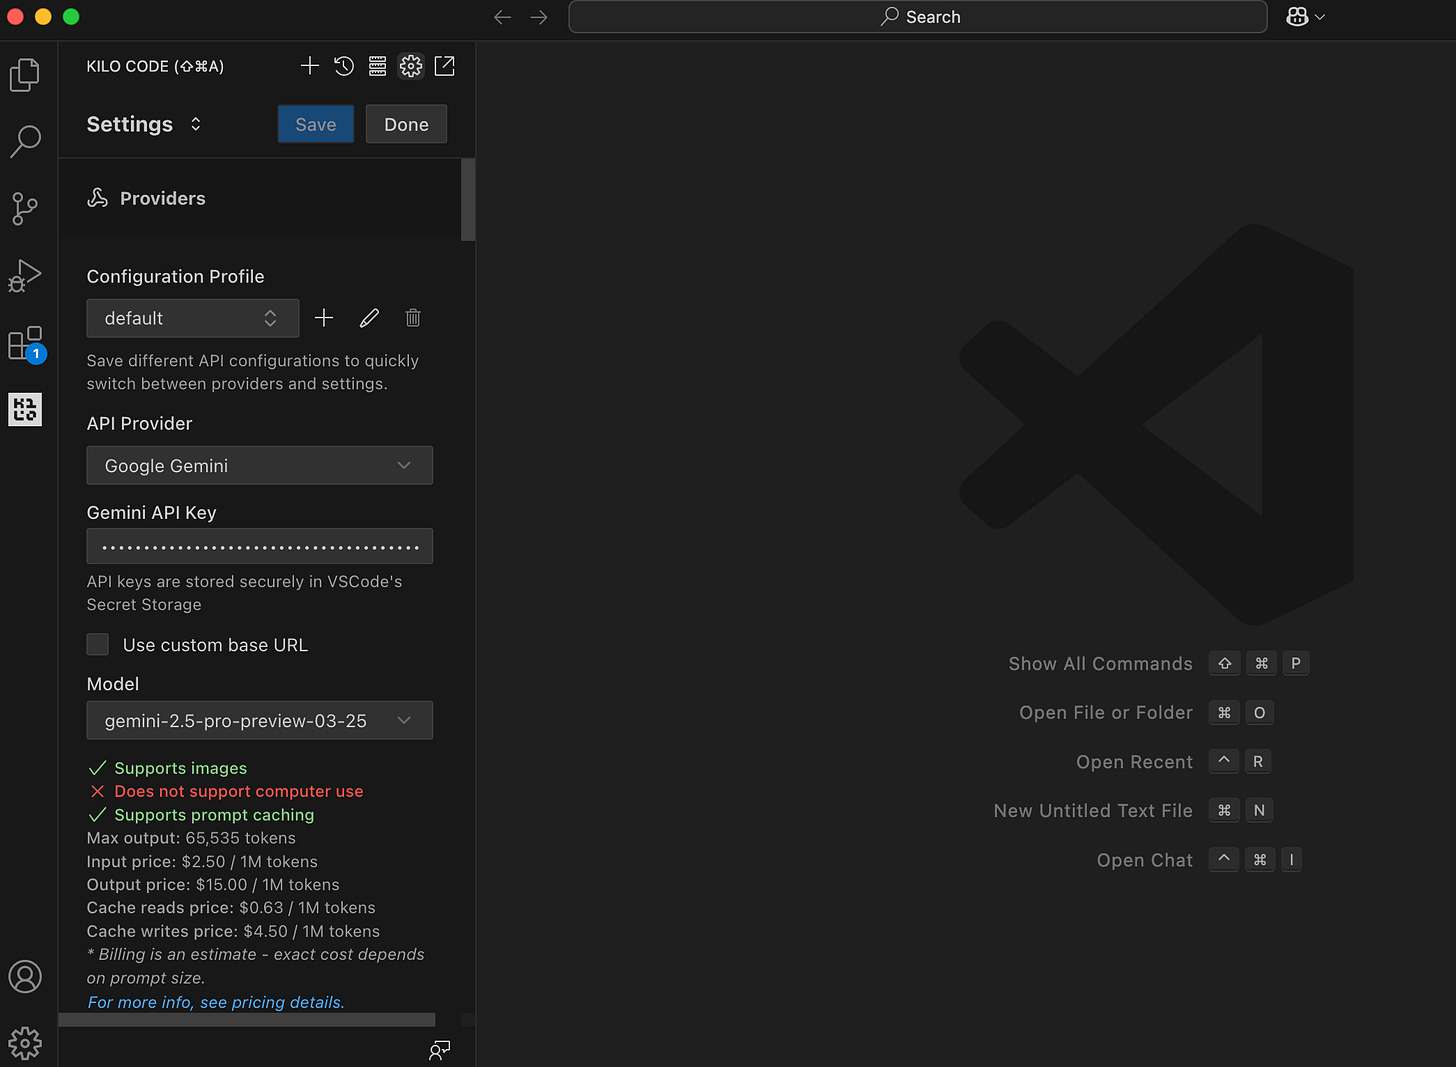1456x1067 pixels.
Task: Start new Kilo Code task with plus icon
Action: [310, 66]
